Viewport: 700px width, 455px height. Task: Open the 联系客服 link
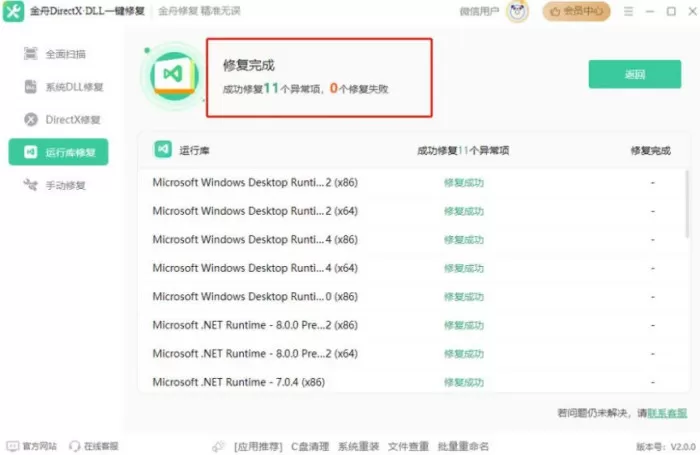[x=667, y=413]
